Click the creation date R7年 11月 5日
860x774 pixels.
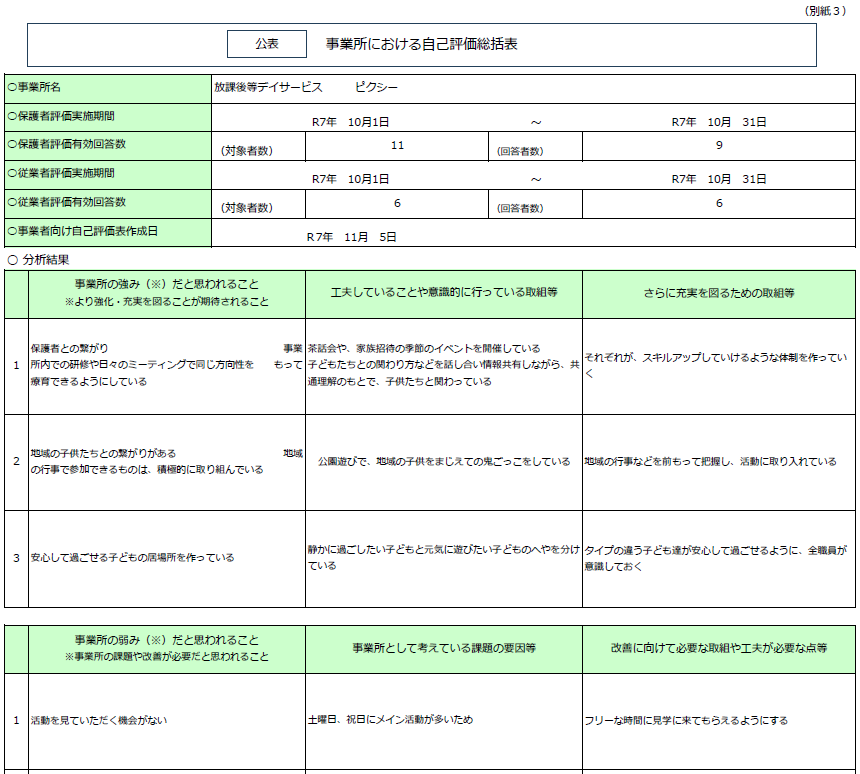(351, 238)
